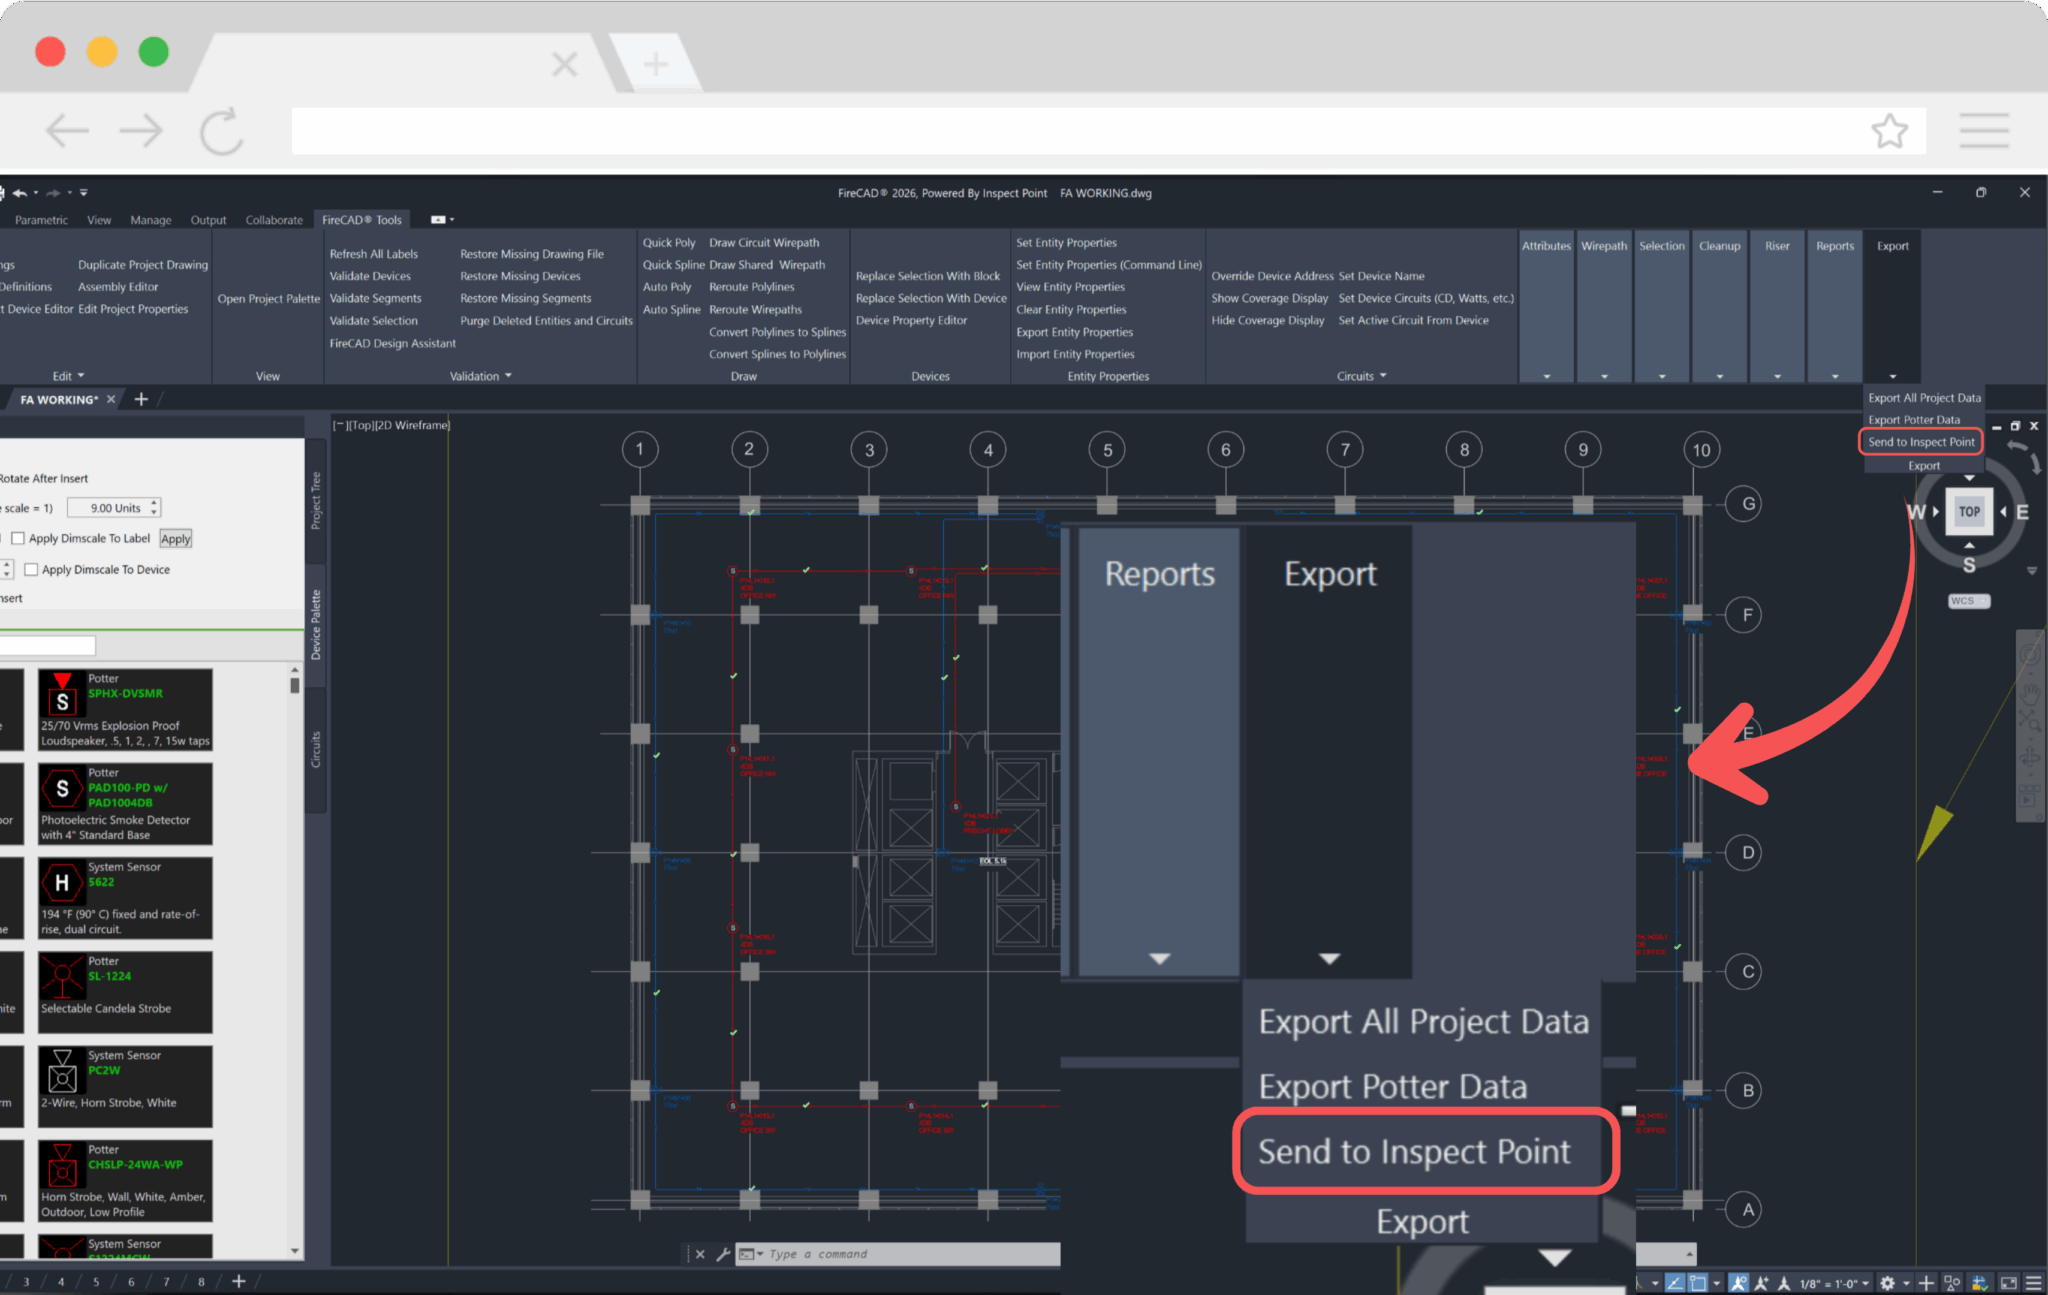Switch to the Collaborate ribbon tab

click(274, 220)
